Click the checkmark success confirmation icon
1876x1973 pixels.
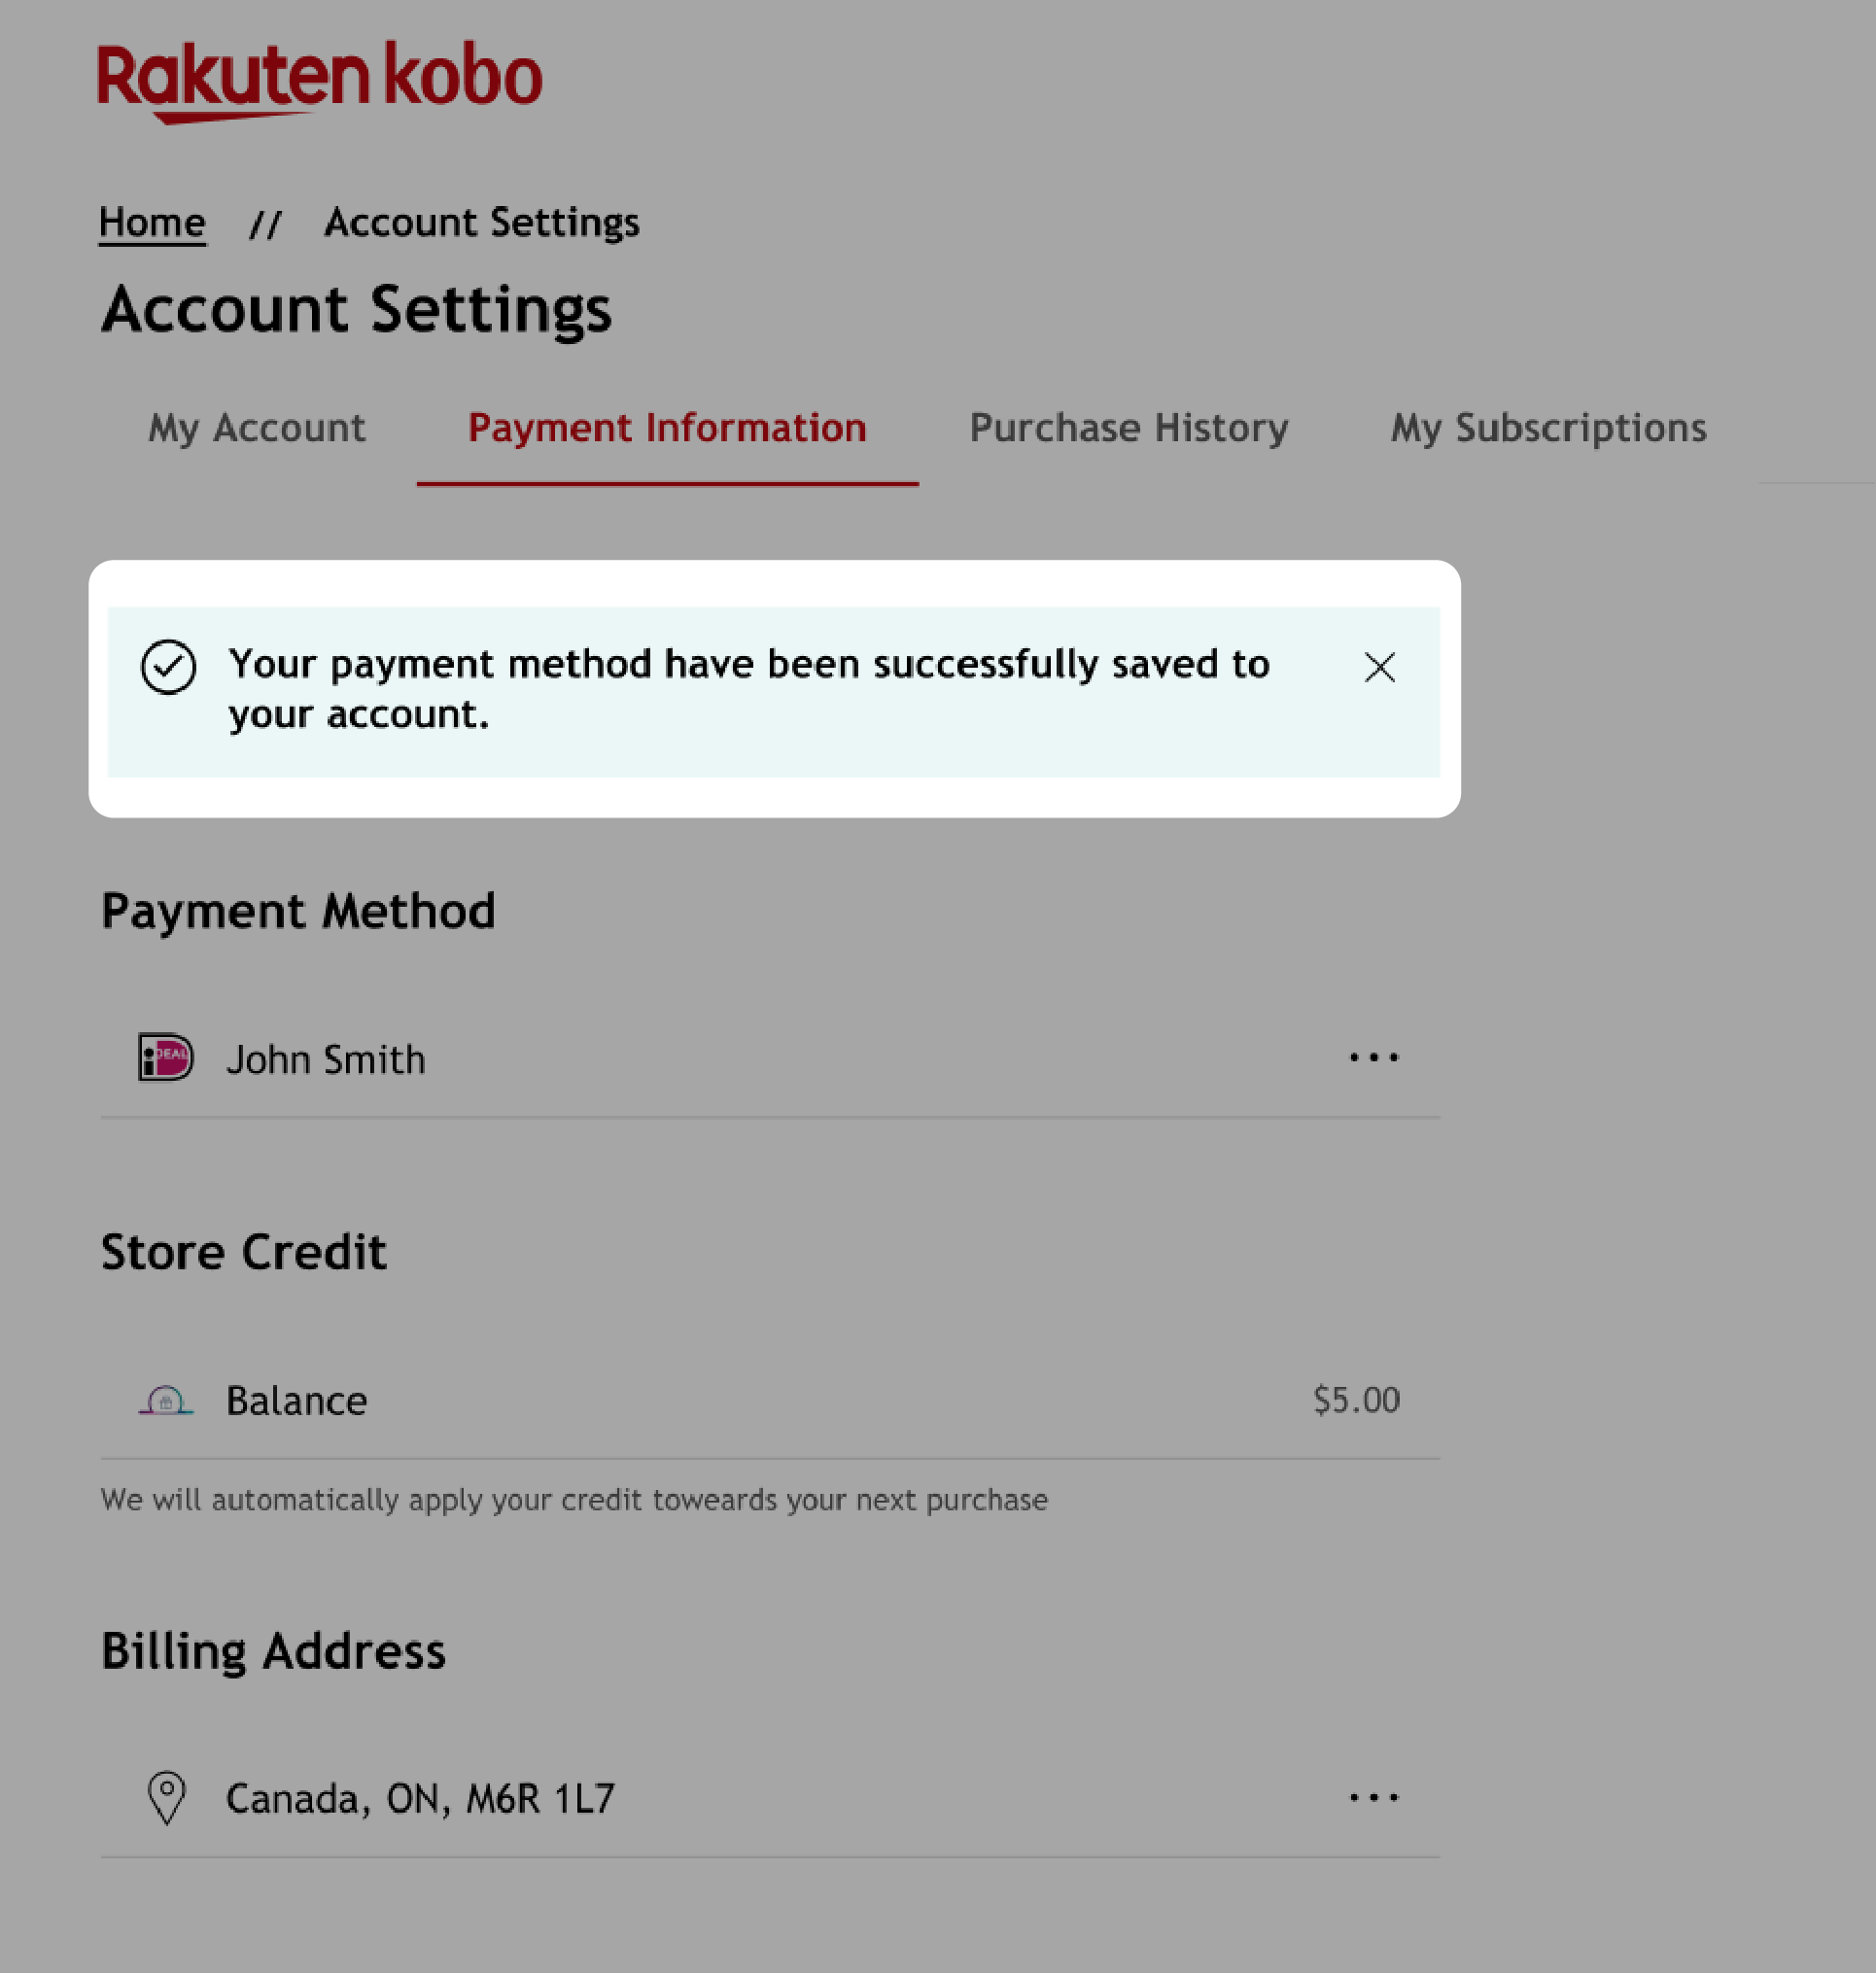tap(165, 668)
